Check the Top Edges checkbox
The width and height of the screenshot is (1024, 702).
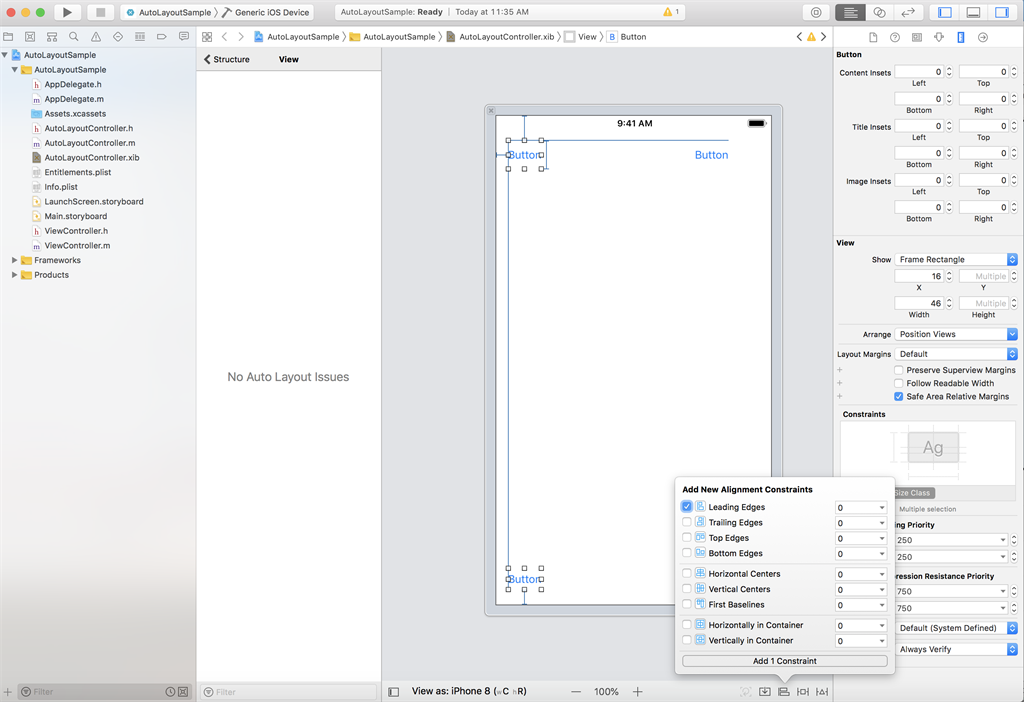click(686, 537)
